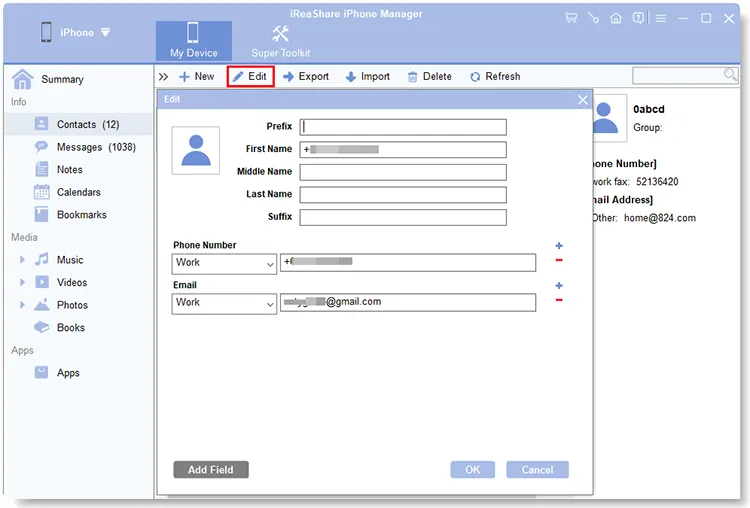
Task: Click the Prefix input field
Action: [403, 127]
